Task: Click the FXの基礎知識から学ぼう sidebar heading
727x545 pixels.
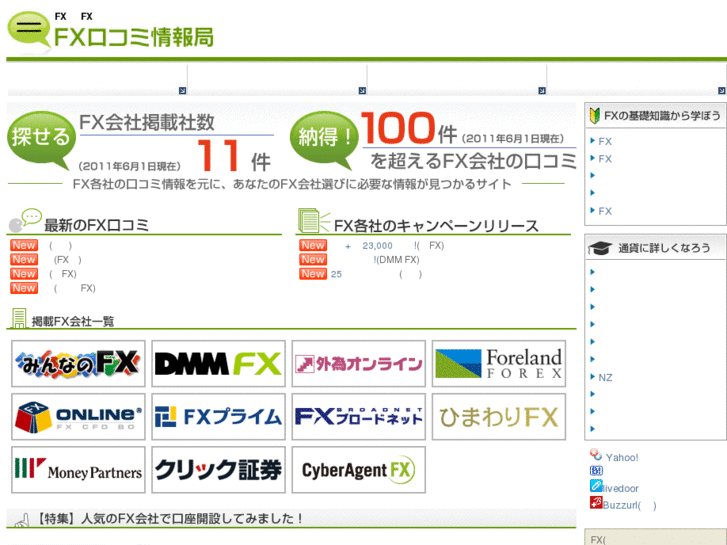Action: tap(662, 115)
